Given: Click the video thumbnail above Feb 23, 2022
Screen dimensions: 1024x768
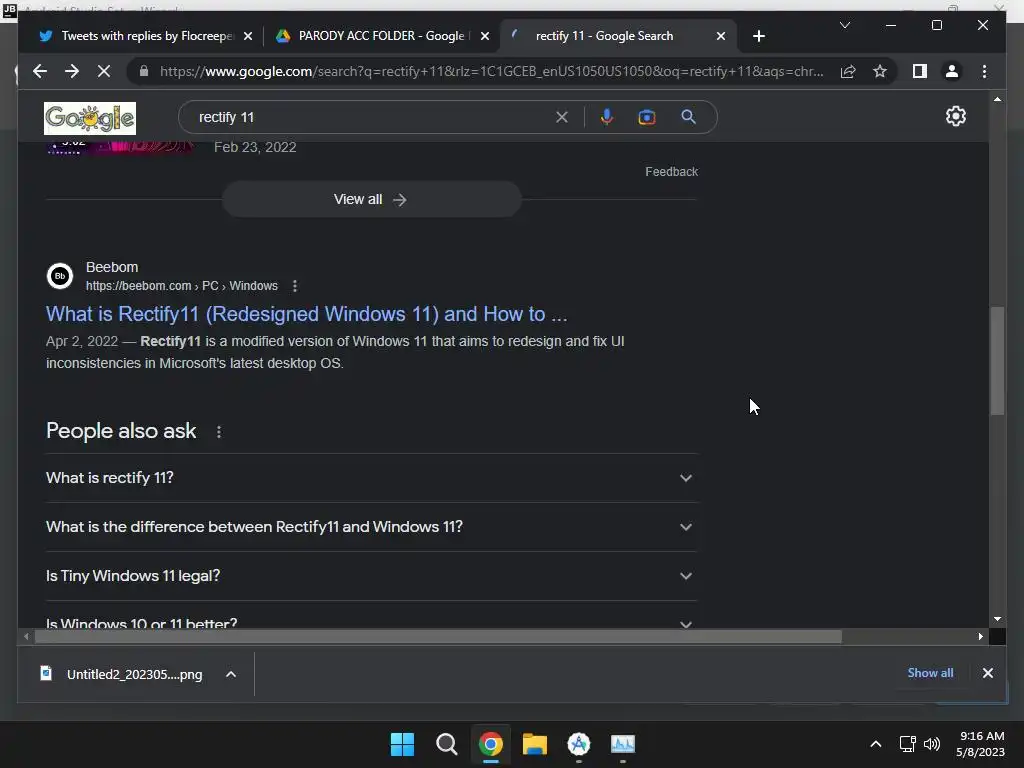Looking at the screenshot, I should 121,148.
